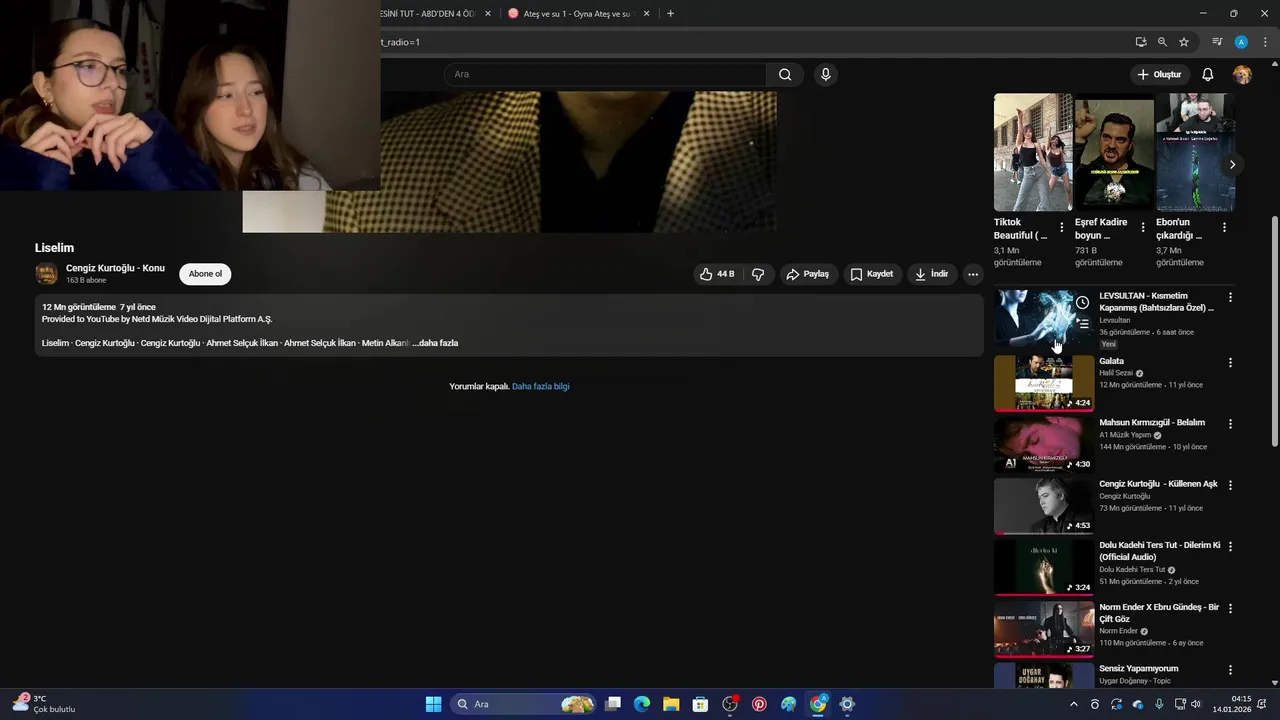Click the YouTube search magnifier button
Screen dimensions: 1280x720
pyautogui.click(x=785, y=74)
